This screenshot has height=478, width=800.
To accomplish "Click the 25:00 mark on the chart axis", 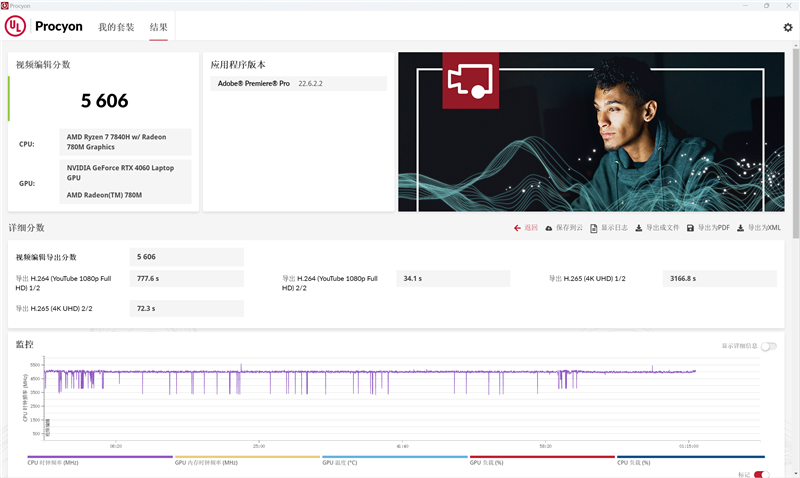I will tap(259, 446).
